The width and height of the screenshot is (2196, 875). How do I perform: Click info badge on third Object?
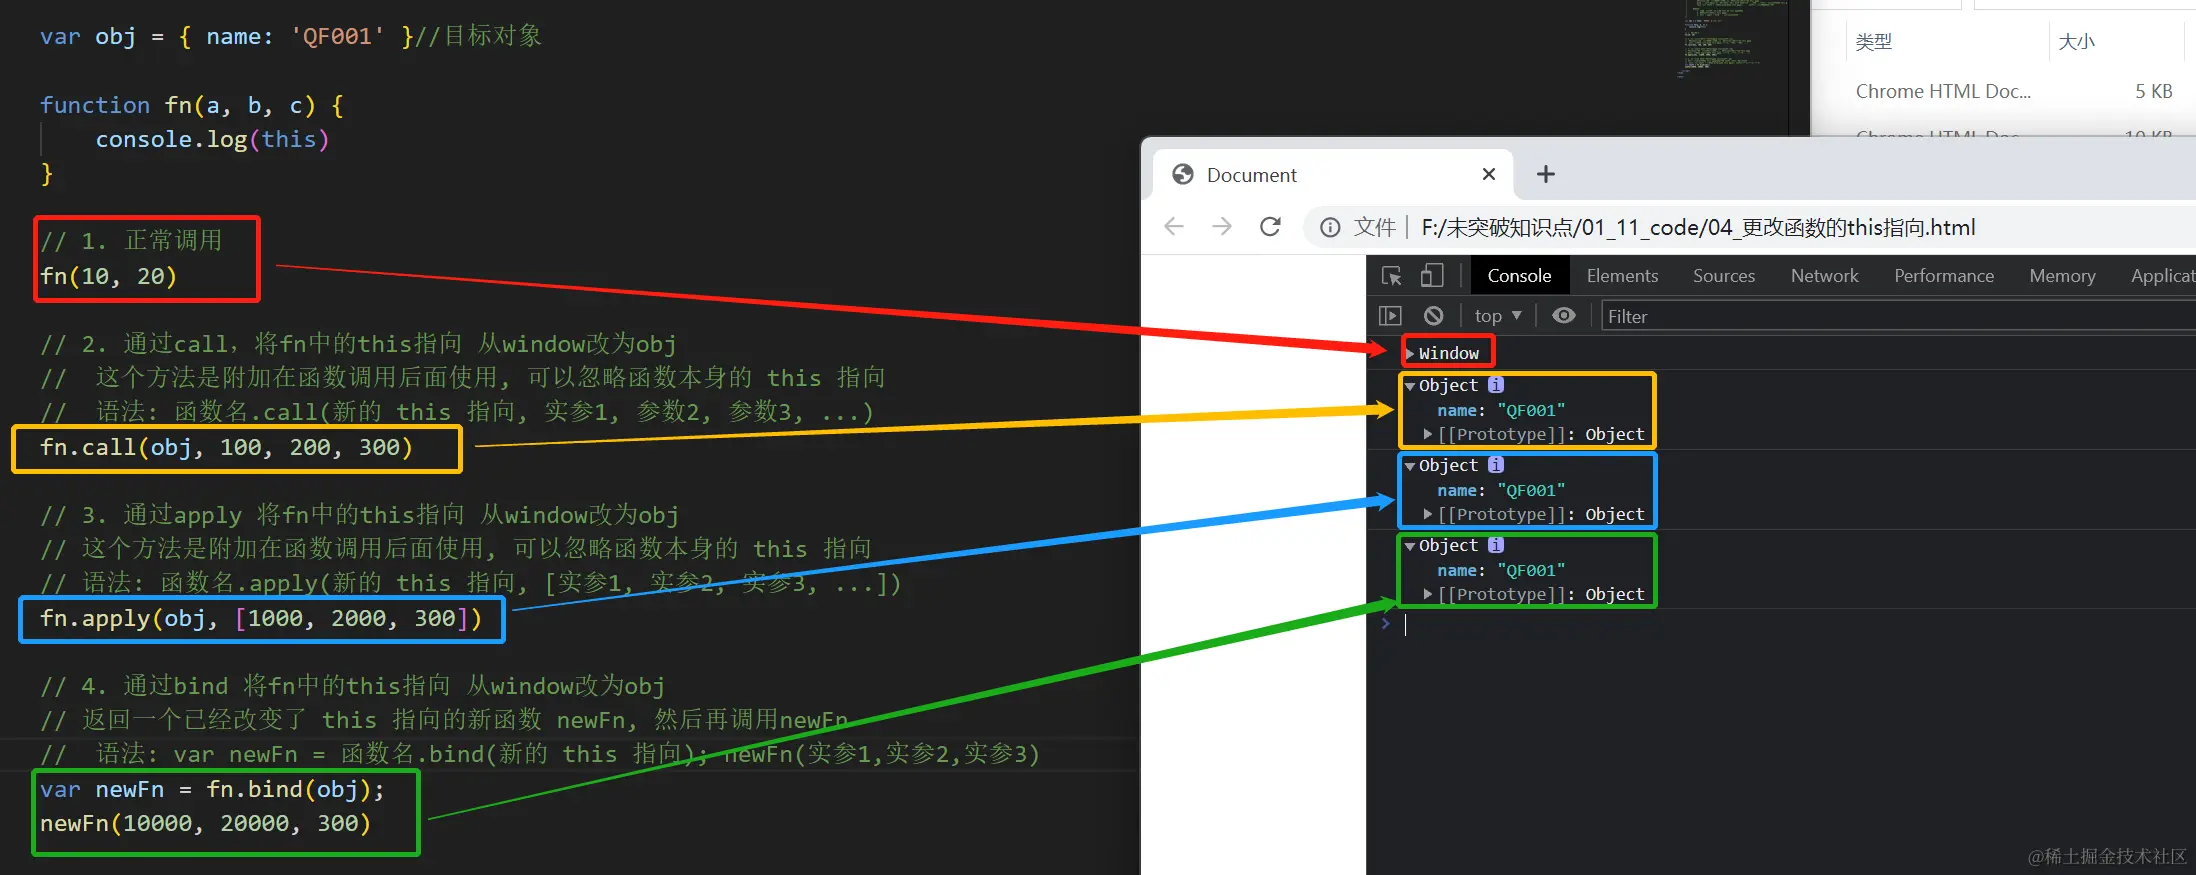[x=1496, y=545]
